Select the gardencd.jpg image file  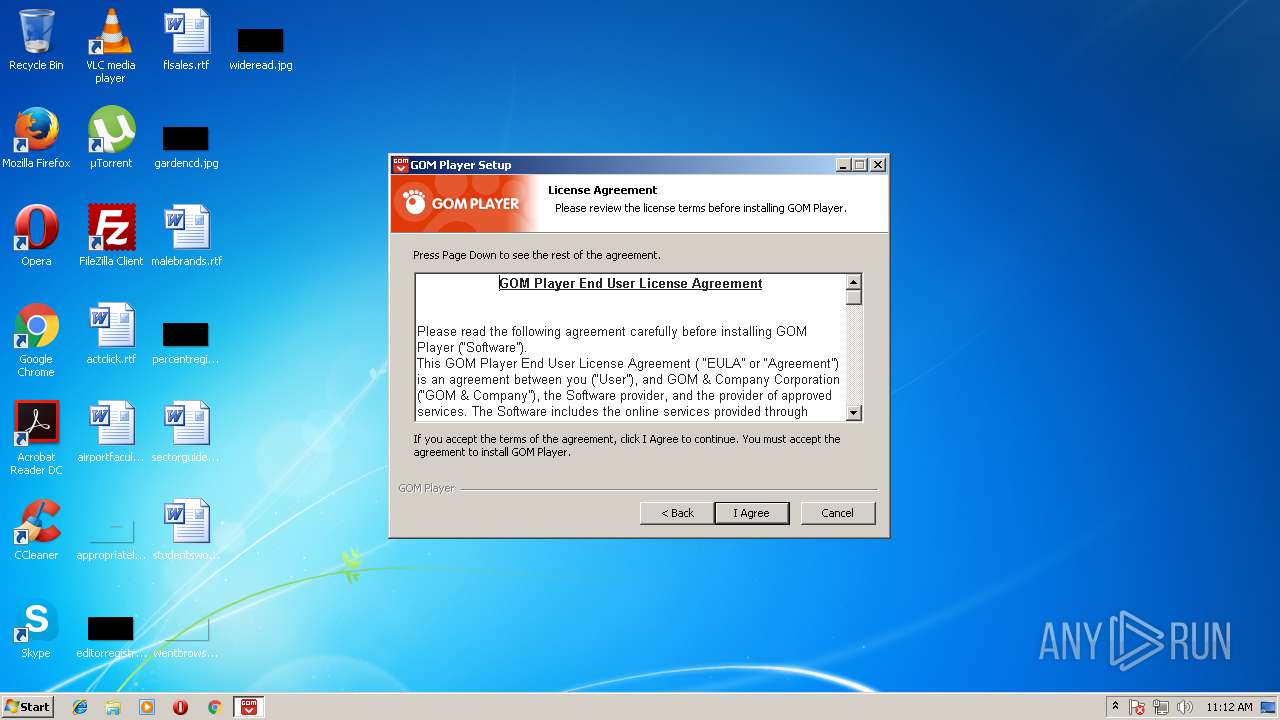[186, 145]
